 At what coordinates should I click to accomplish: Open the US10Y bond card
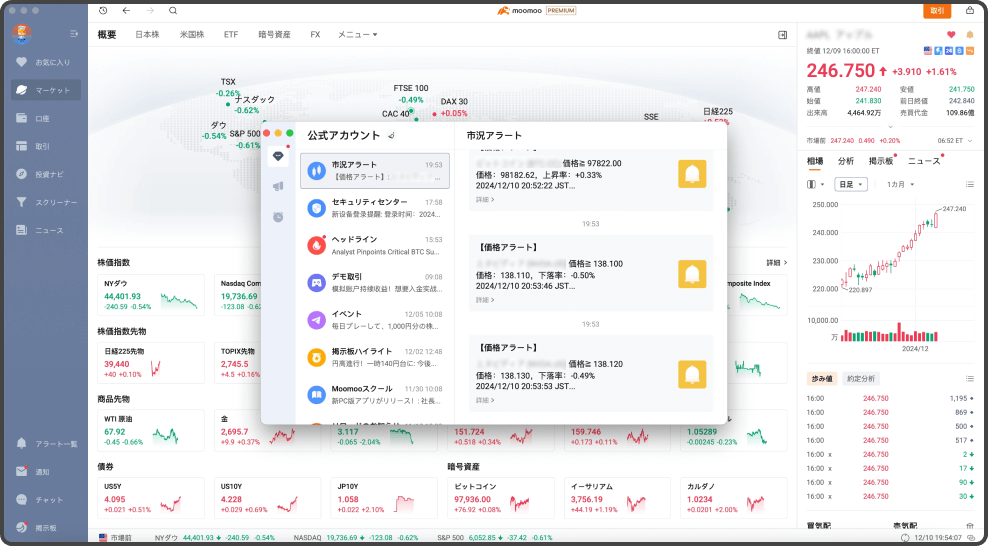click(x=267, y=498)
